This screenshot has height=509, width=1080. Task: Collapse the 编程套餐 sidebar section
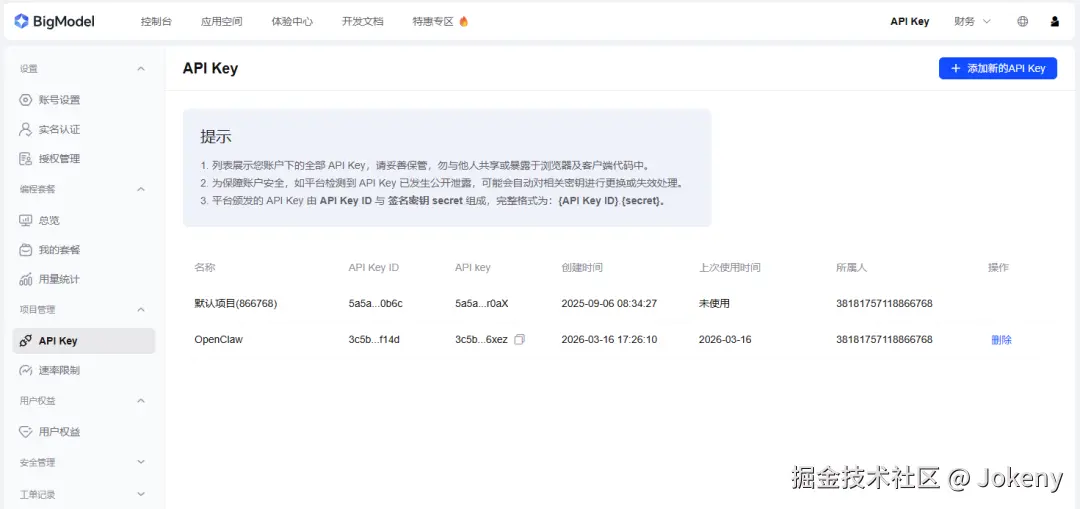tap(141, 189)
